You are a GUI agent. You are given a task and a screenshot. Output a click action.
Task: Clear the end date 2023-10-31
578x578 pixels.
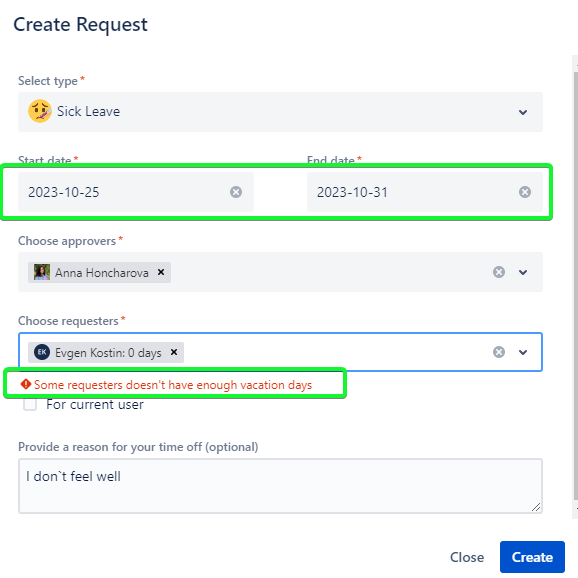[525, 192]
